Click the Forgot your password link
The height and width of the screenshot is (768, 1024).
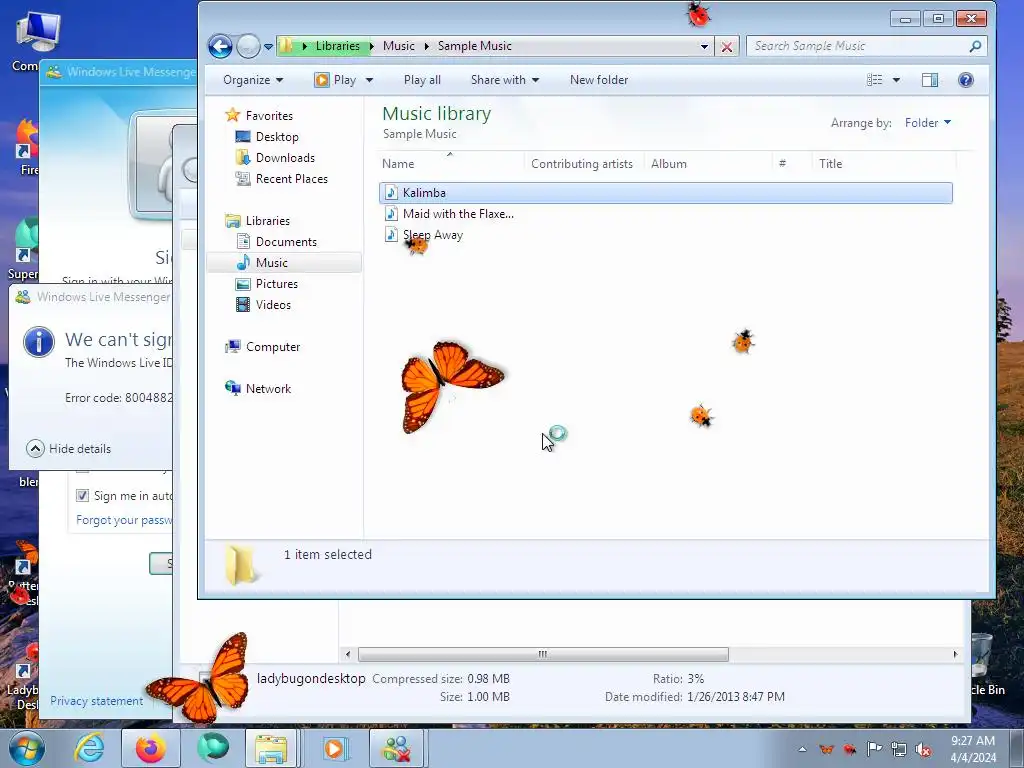123,520
